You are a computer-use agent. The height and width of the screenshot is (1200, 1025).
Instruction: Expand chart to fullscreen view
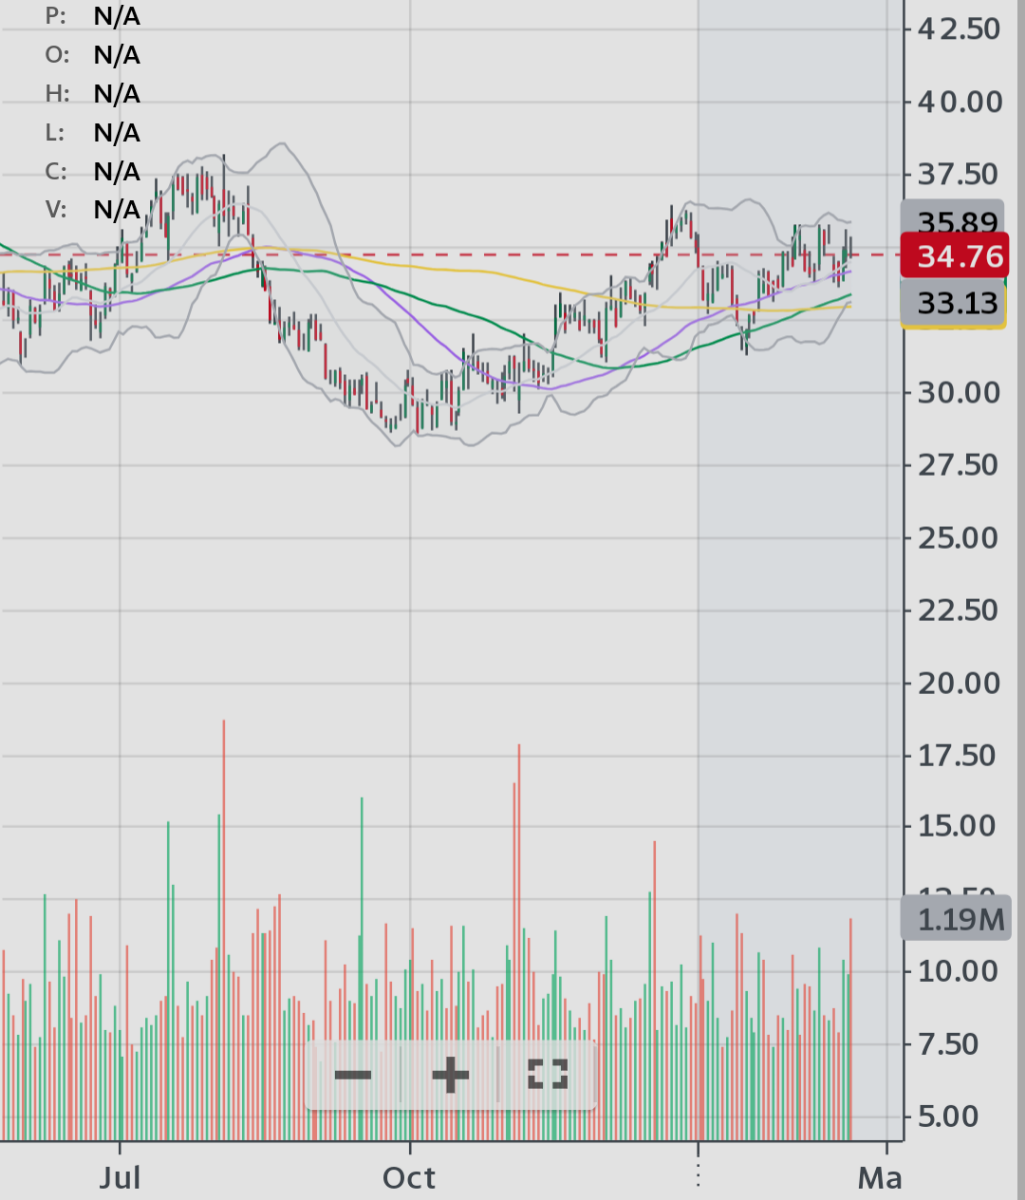pyautogui.click(x=547, y=1075)
